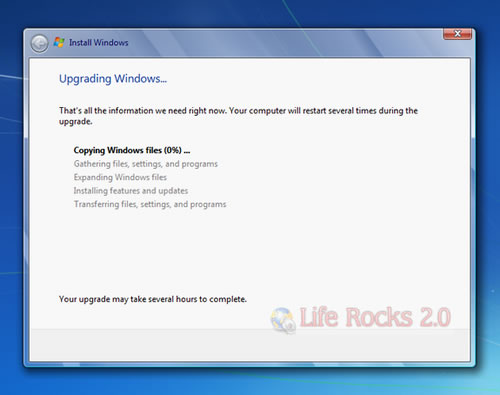Click the round back arrow button
Viewport: 500px width, 395px height.
[39, 43]
